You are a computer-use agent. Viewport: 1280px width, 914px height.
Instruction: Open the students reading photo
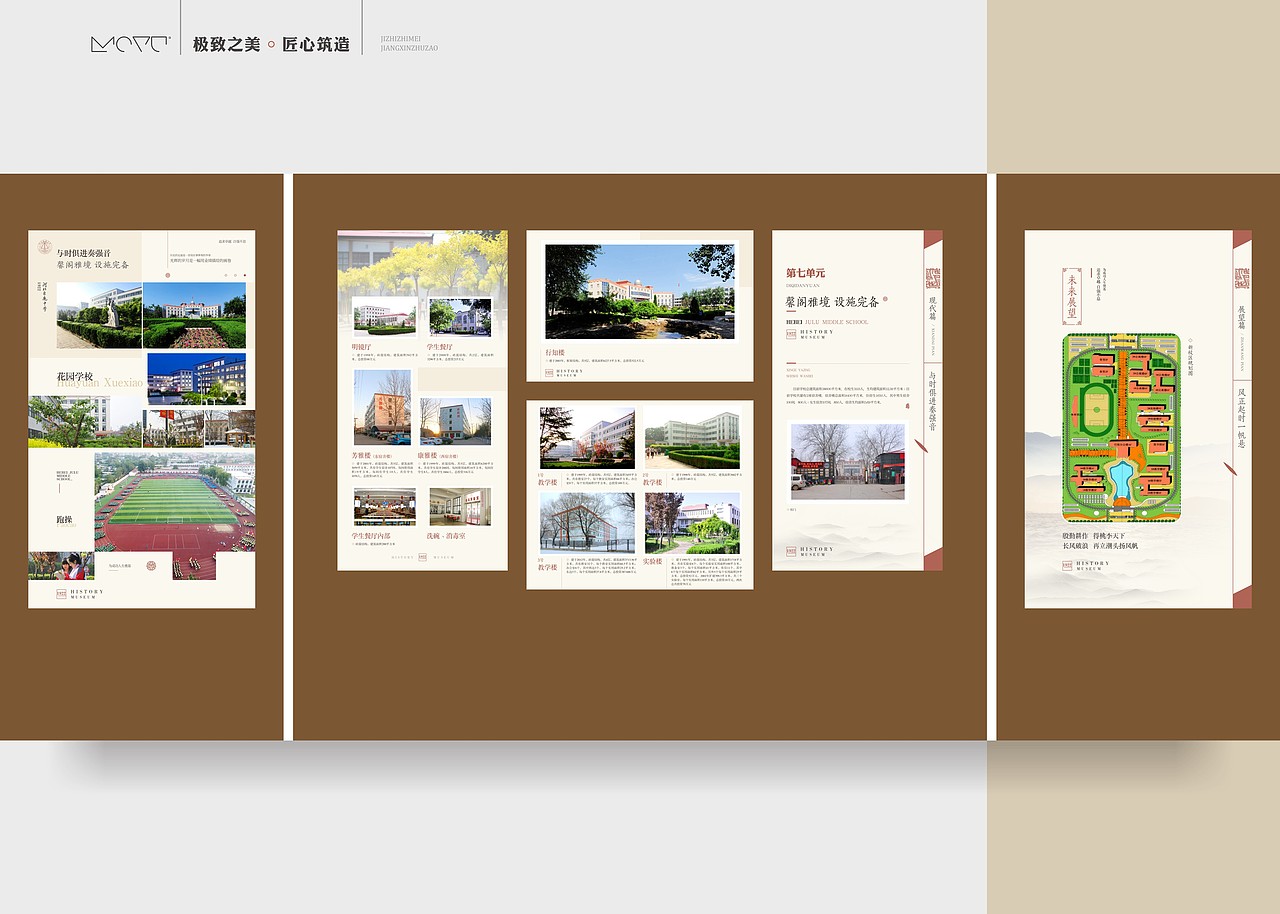(61, 566)
